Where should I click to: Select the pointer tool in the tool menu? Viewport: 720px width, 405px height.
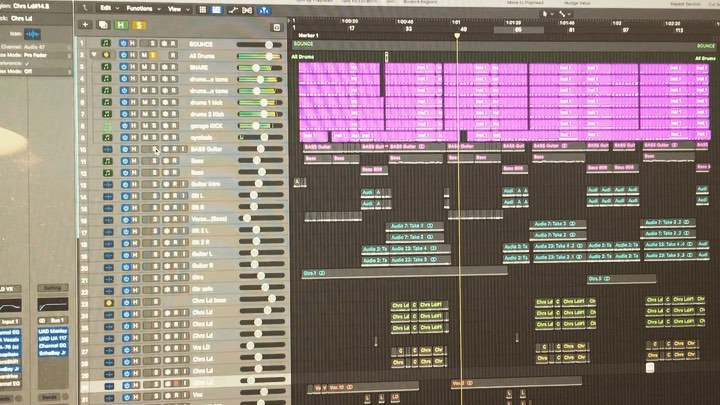[545, 14]
